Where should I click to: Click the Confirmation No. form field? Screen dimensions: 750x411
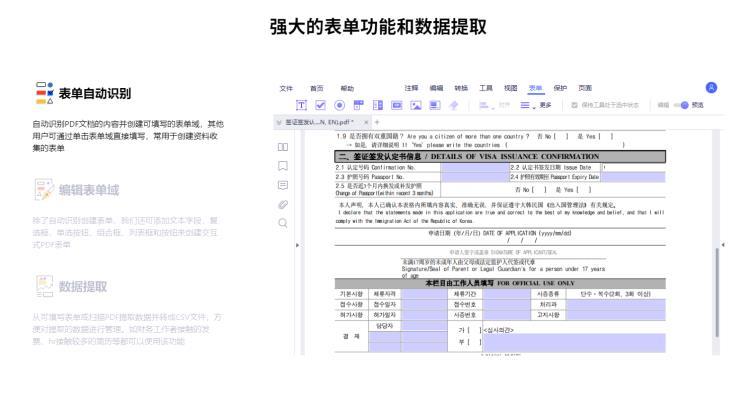point(474,167)
